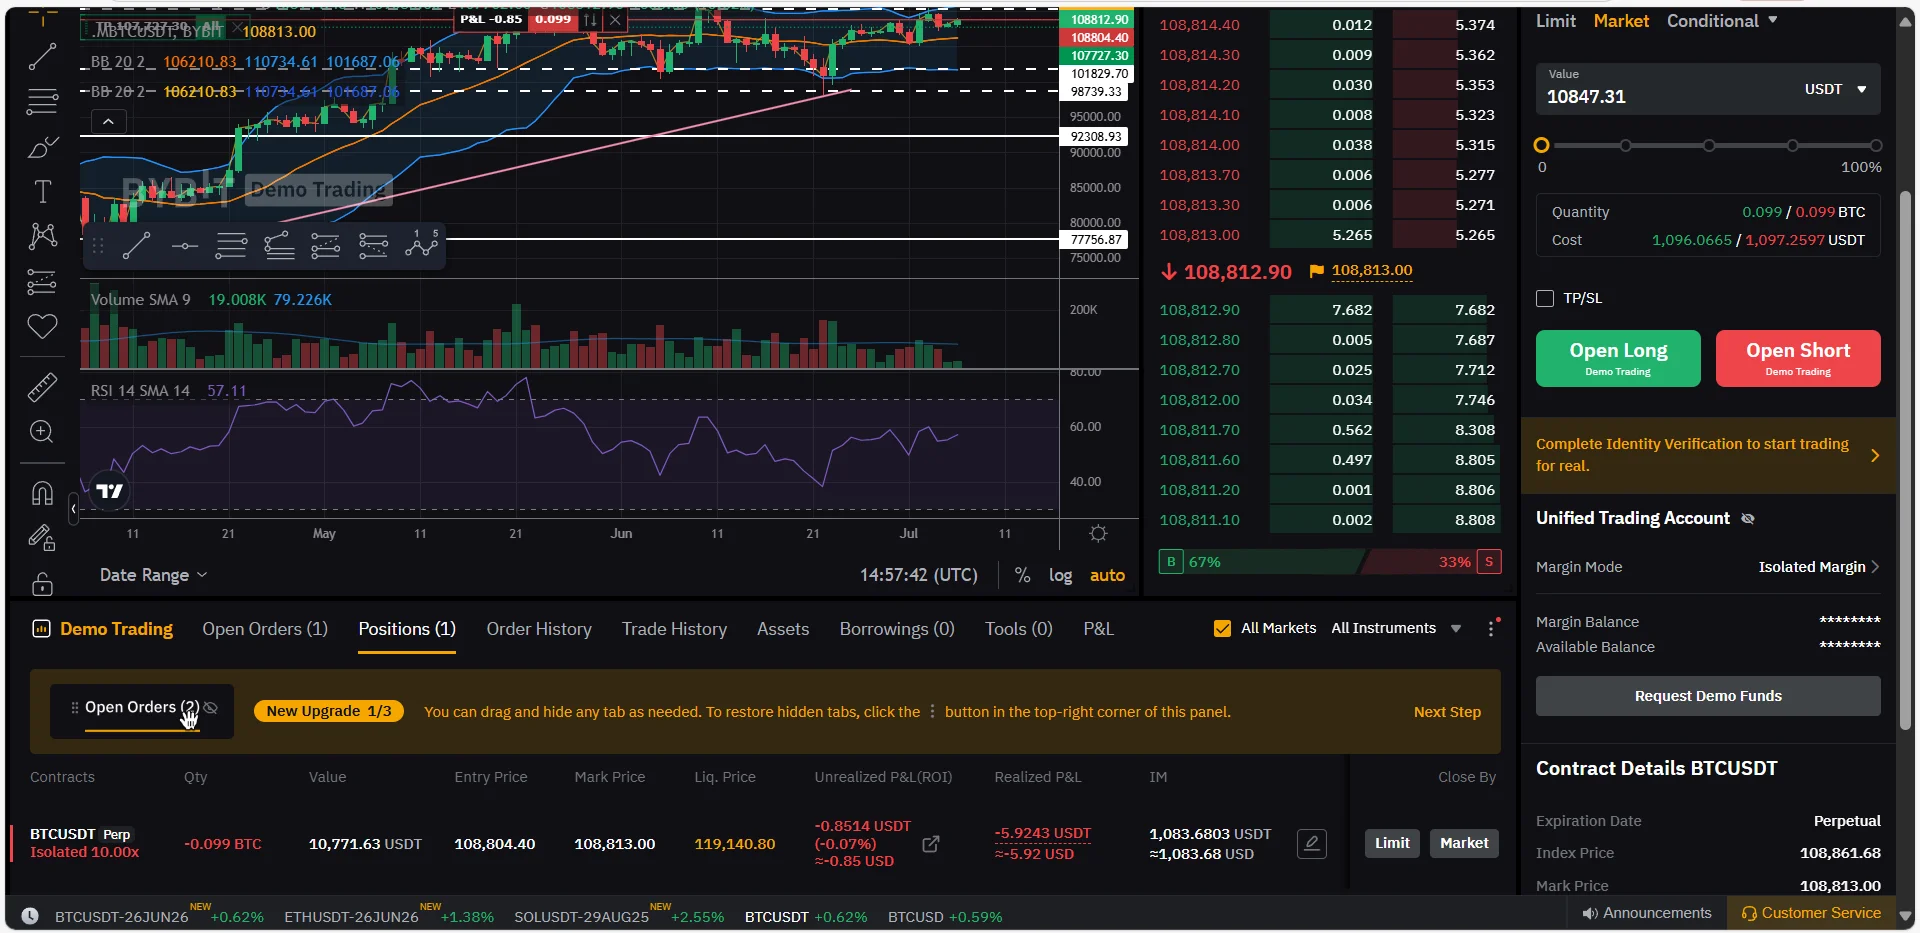The height and width of the screenshot is (933, 1920).
Task: Toggle log scale on chart
Action: pos(1060,575)
